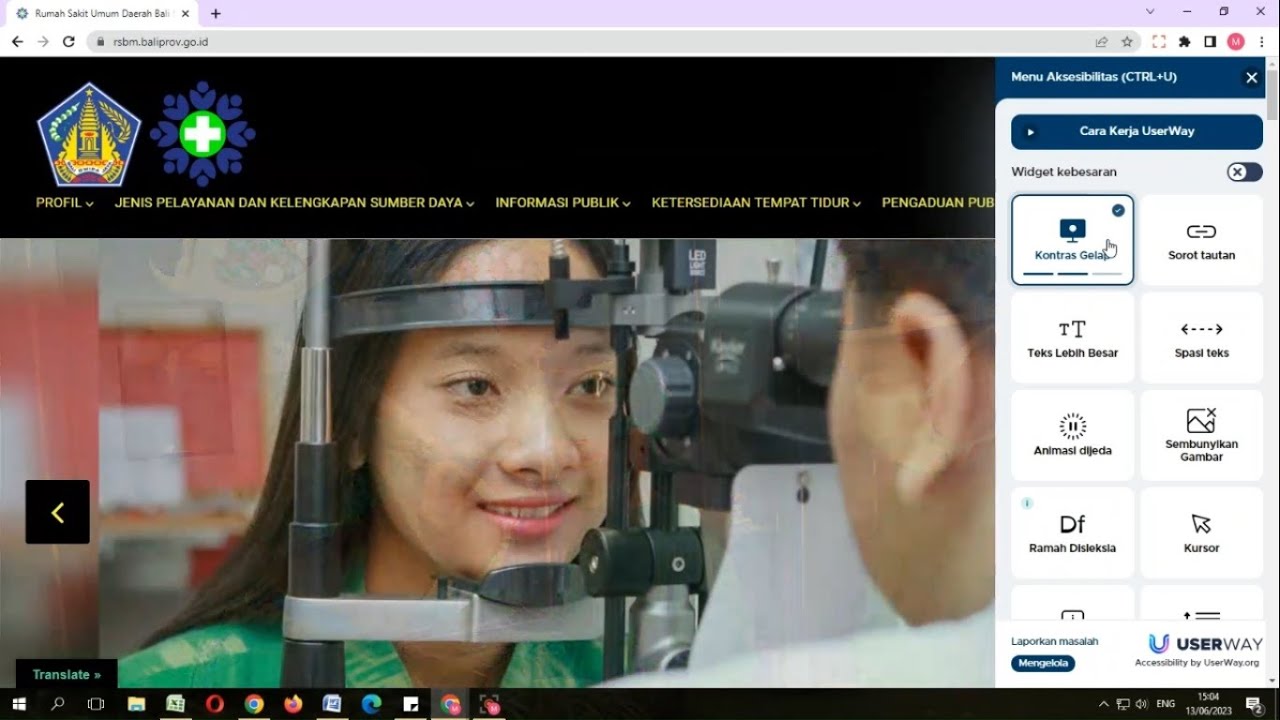Toggle the Spasi teks option
The height and width of the screenshot is (720, 1280).
coord(1201,338)
